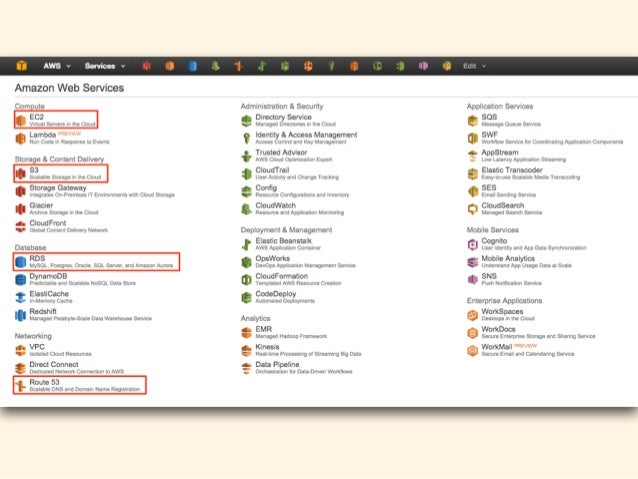The width and height of the screenshot is (638, 479).
Task: Click the Storage Gateway icon
Action: [x=21, y=191]
